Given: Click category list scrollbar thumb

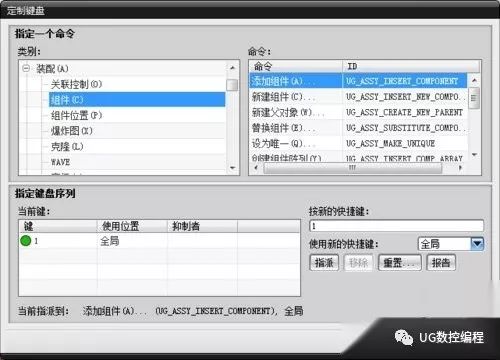Looking at the screenshot, I should coord(232,85).
